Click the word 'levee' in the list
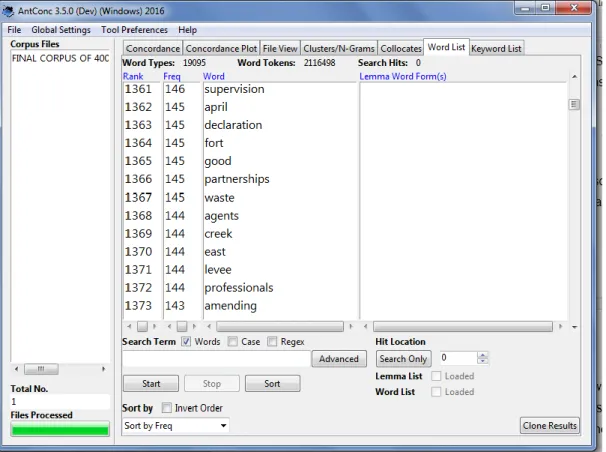This screenshot has width=606, height=452. coord(218,270)
